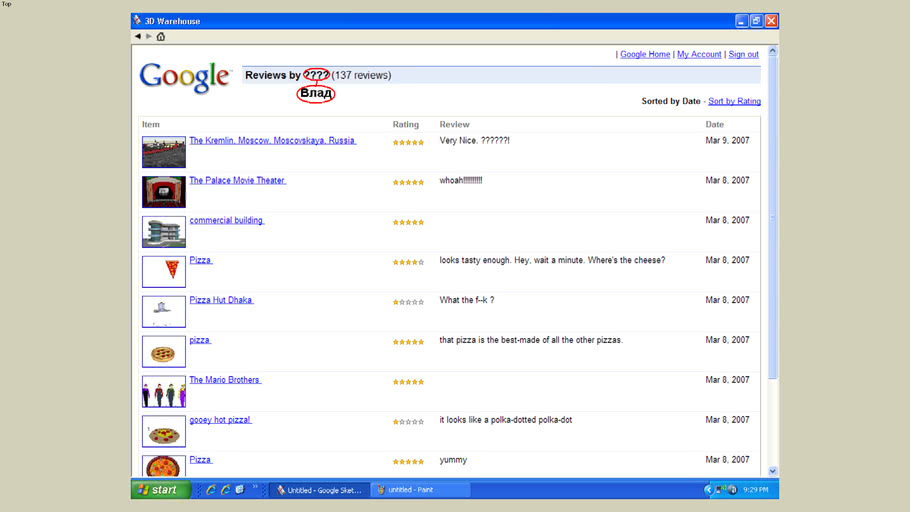Click the Sign out link
The image size is (910, 512).
pos(743,54)
